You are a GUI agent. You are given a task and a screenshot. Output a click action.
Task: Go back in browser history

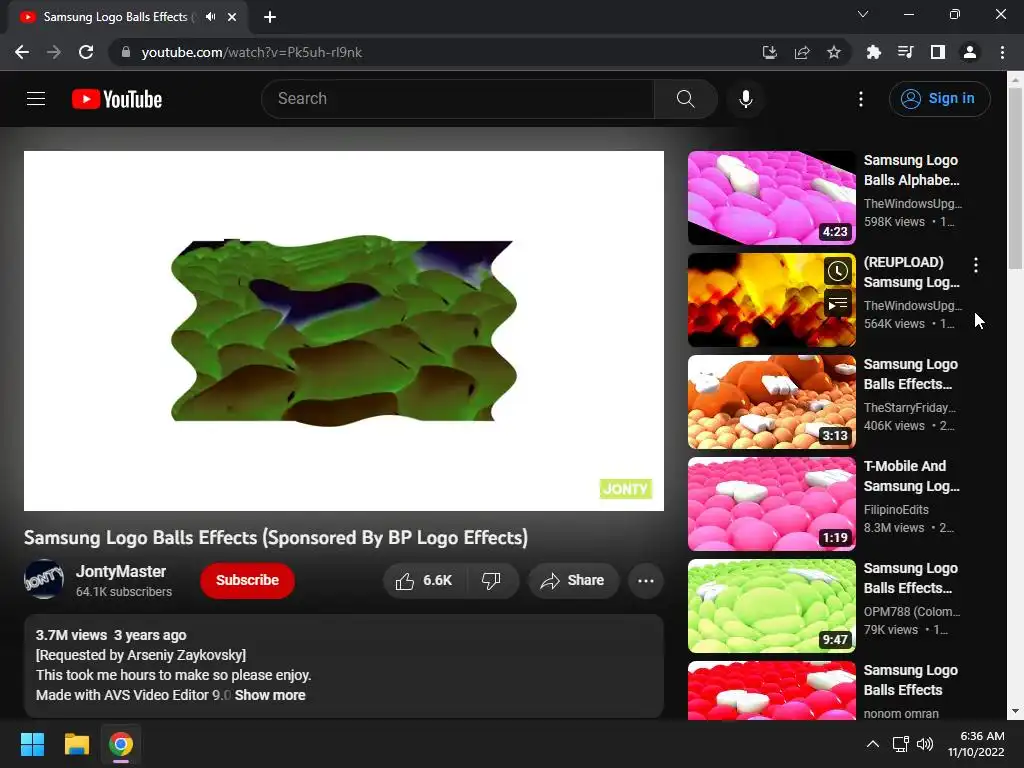[22, 52]
